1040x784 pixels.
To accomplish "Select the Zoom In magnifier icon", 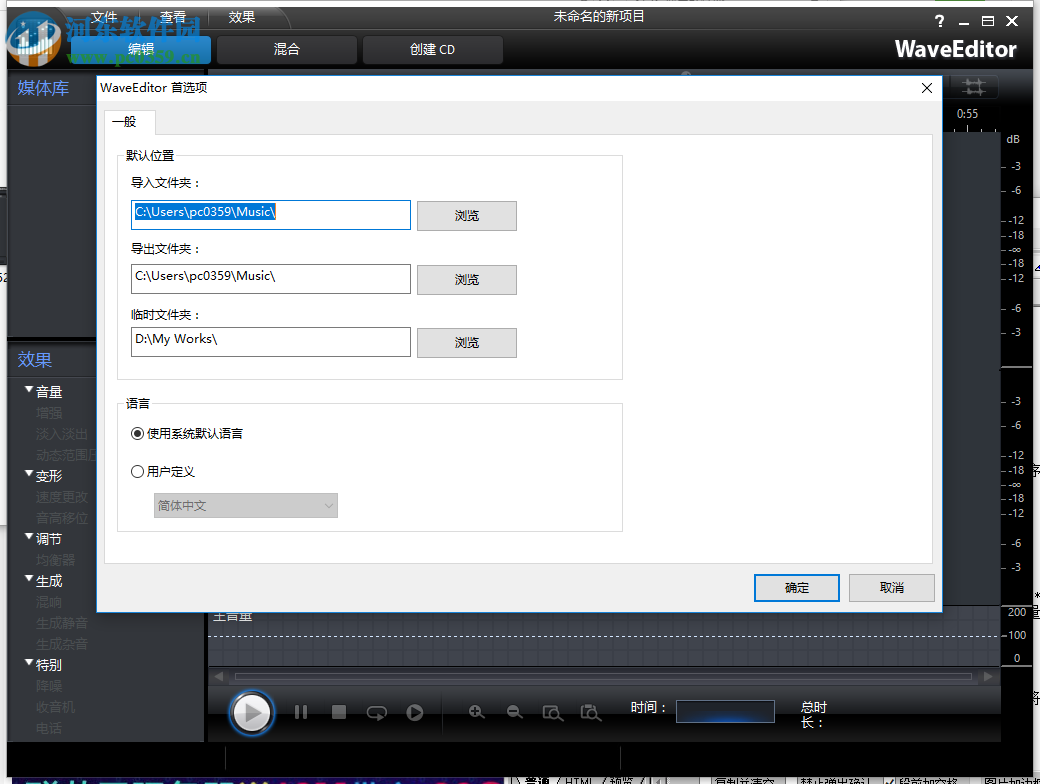I will point(477,712).
